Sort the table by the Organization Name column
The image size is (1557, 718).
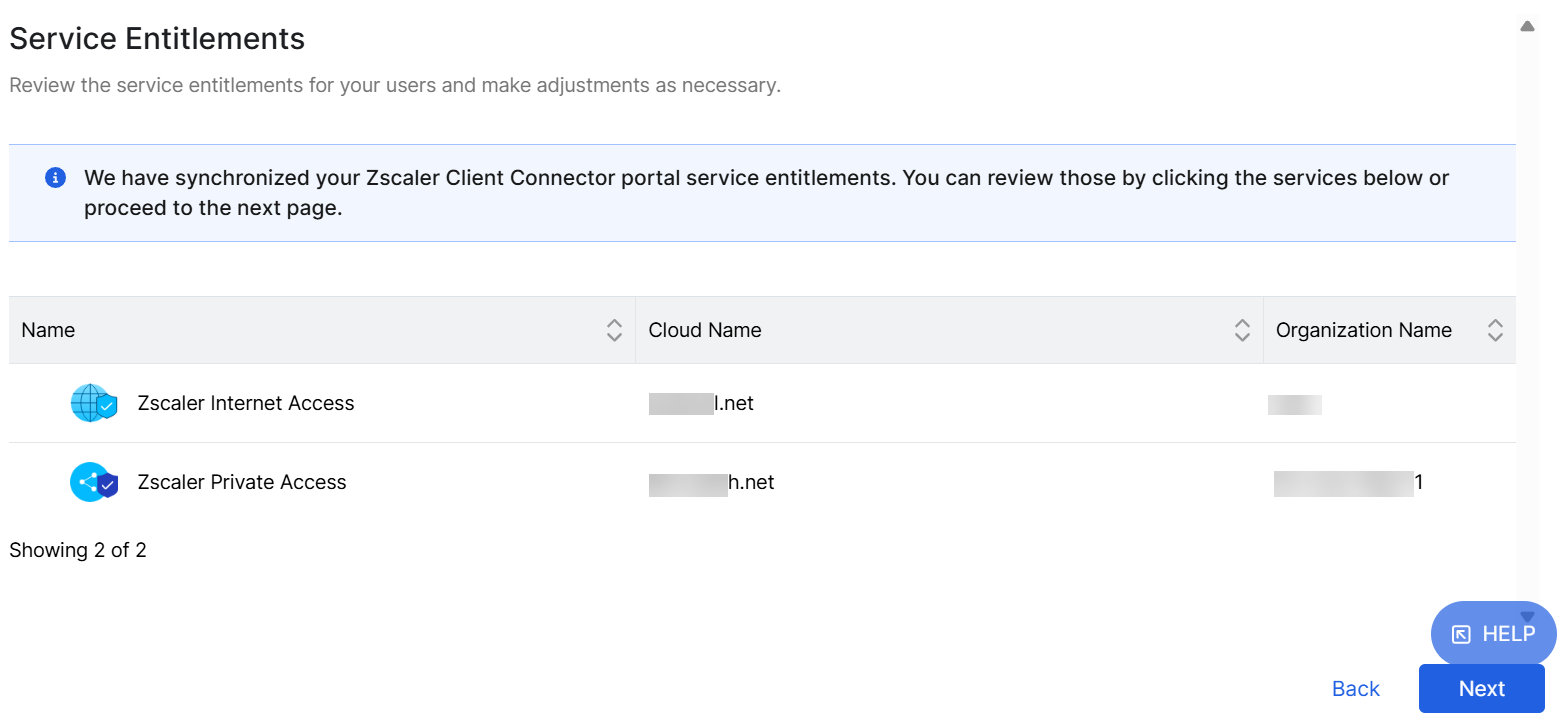(1495, 330)
